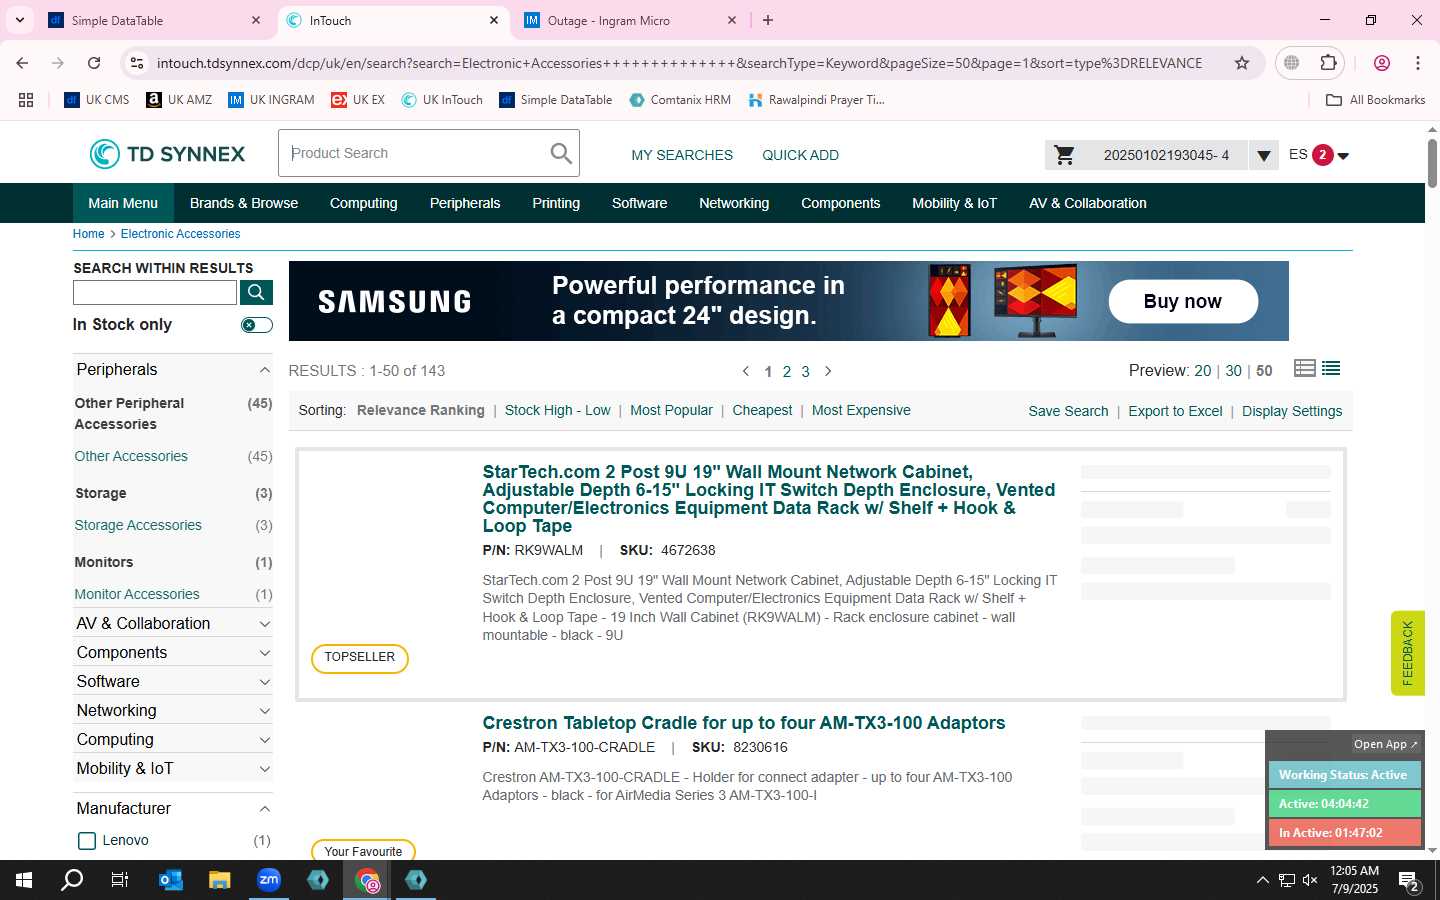Open the Peripherals menu
The height and width of the screenshot is (900, 1440).
465,203
